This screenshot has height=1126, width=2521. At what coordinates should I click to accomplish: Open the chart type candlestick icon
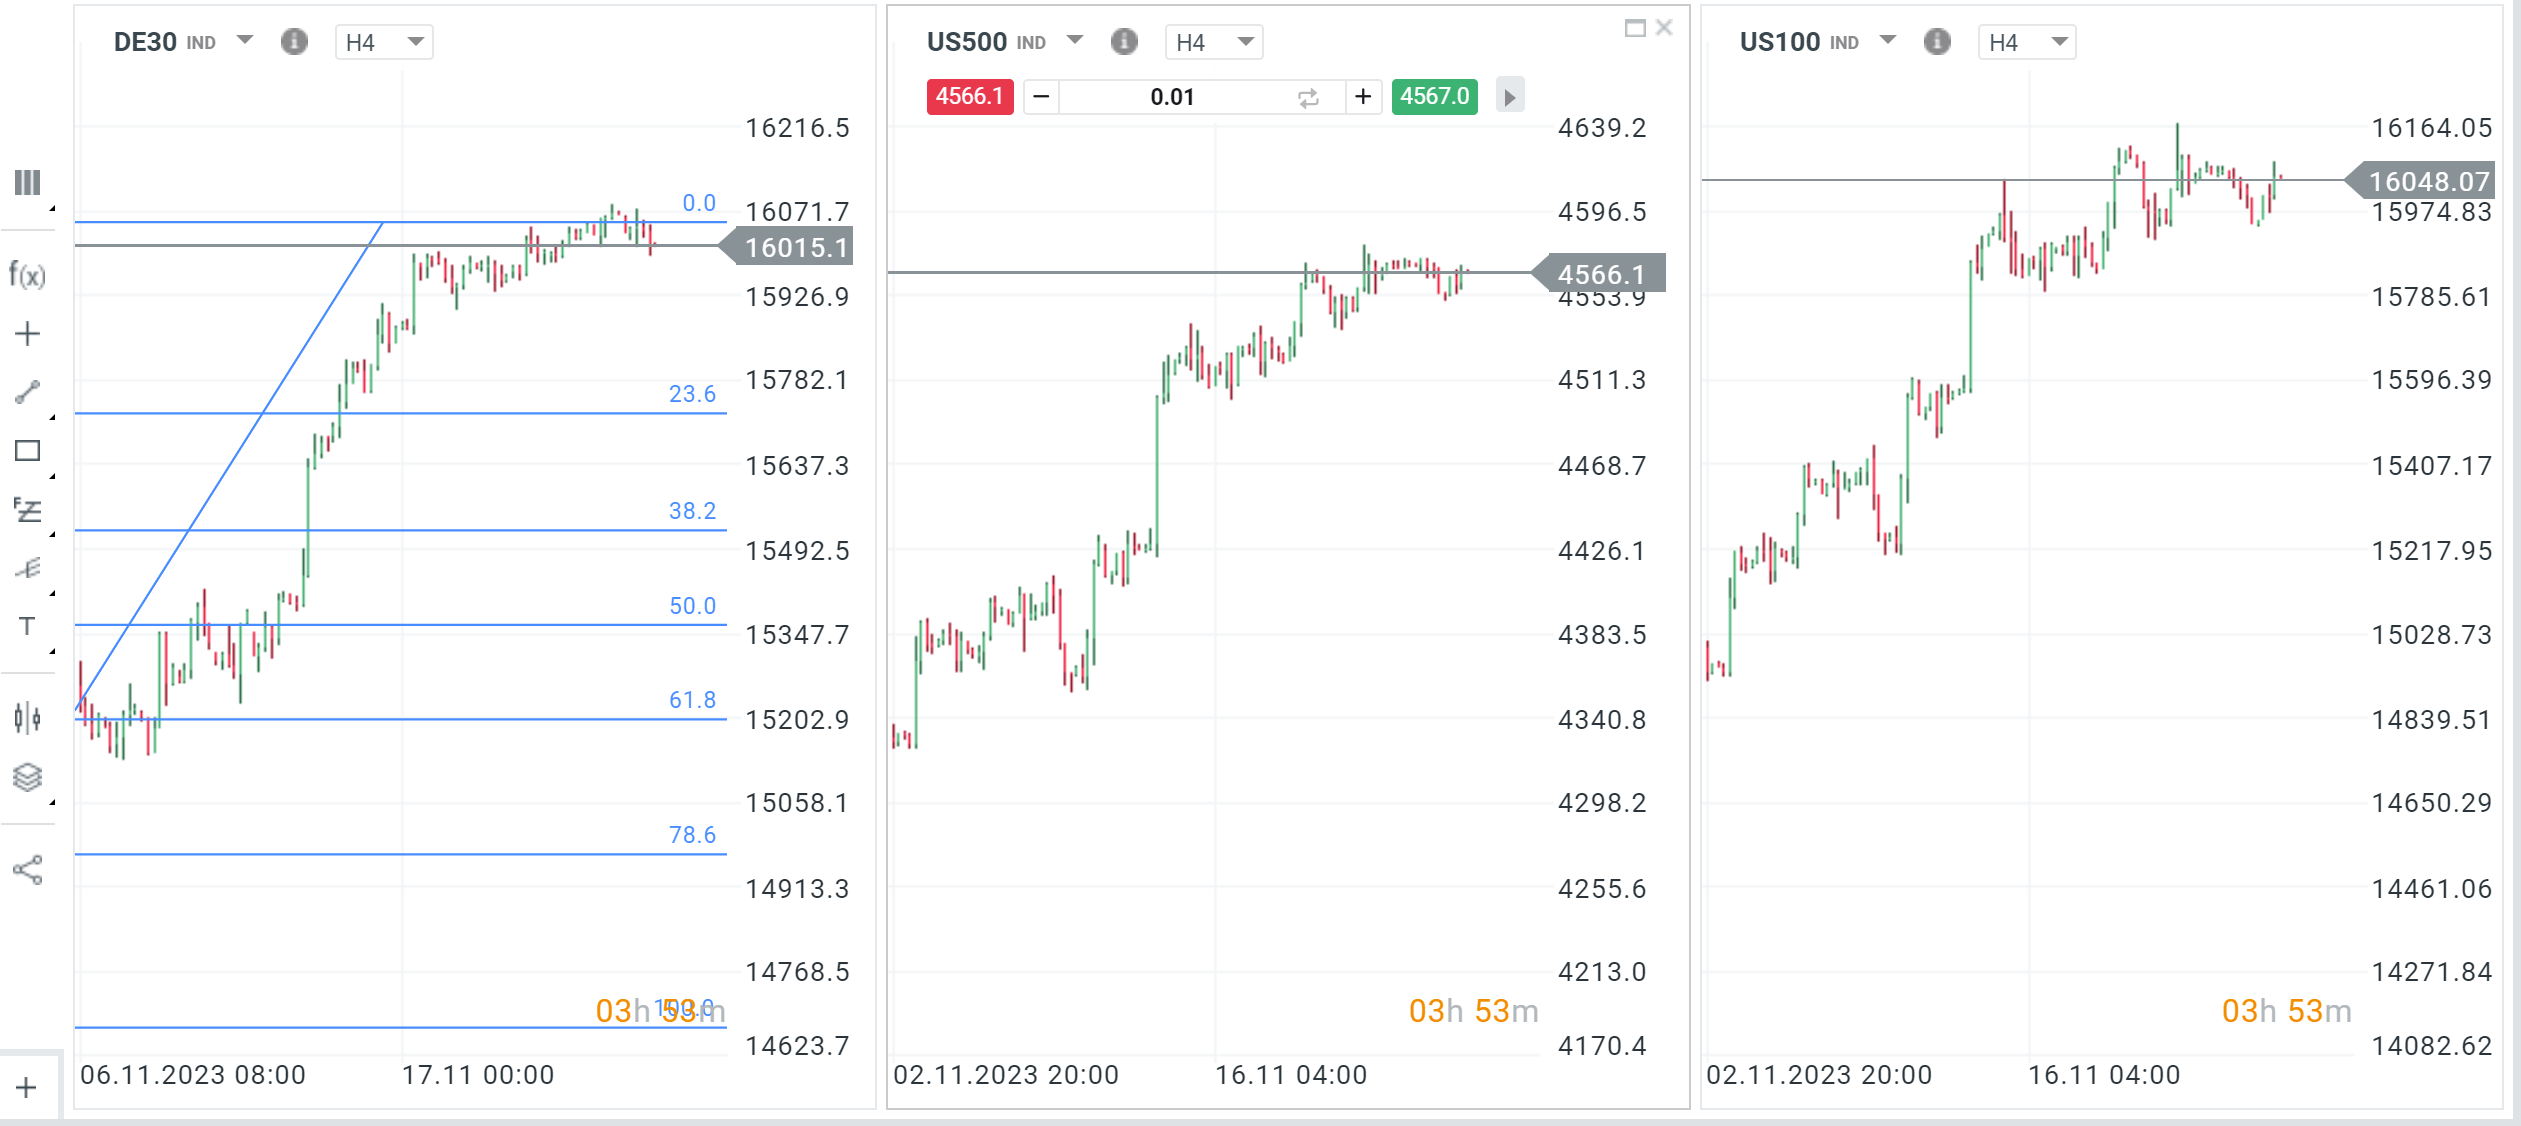point(27,718)
